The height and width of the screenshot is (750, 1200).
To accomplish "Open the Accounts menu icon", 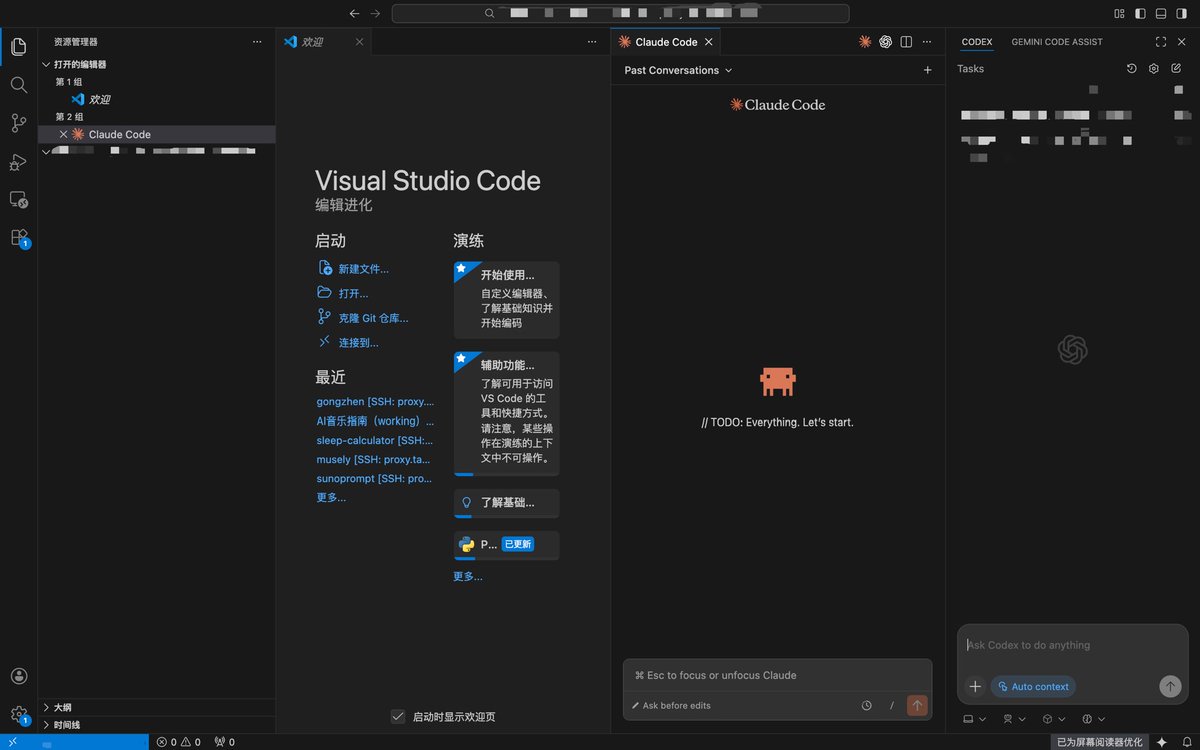I will 18,676.
